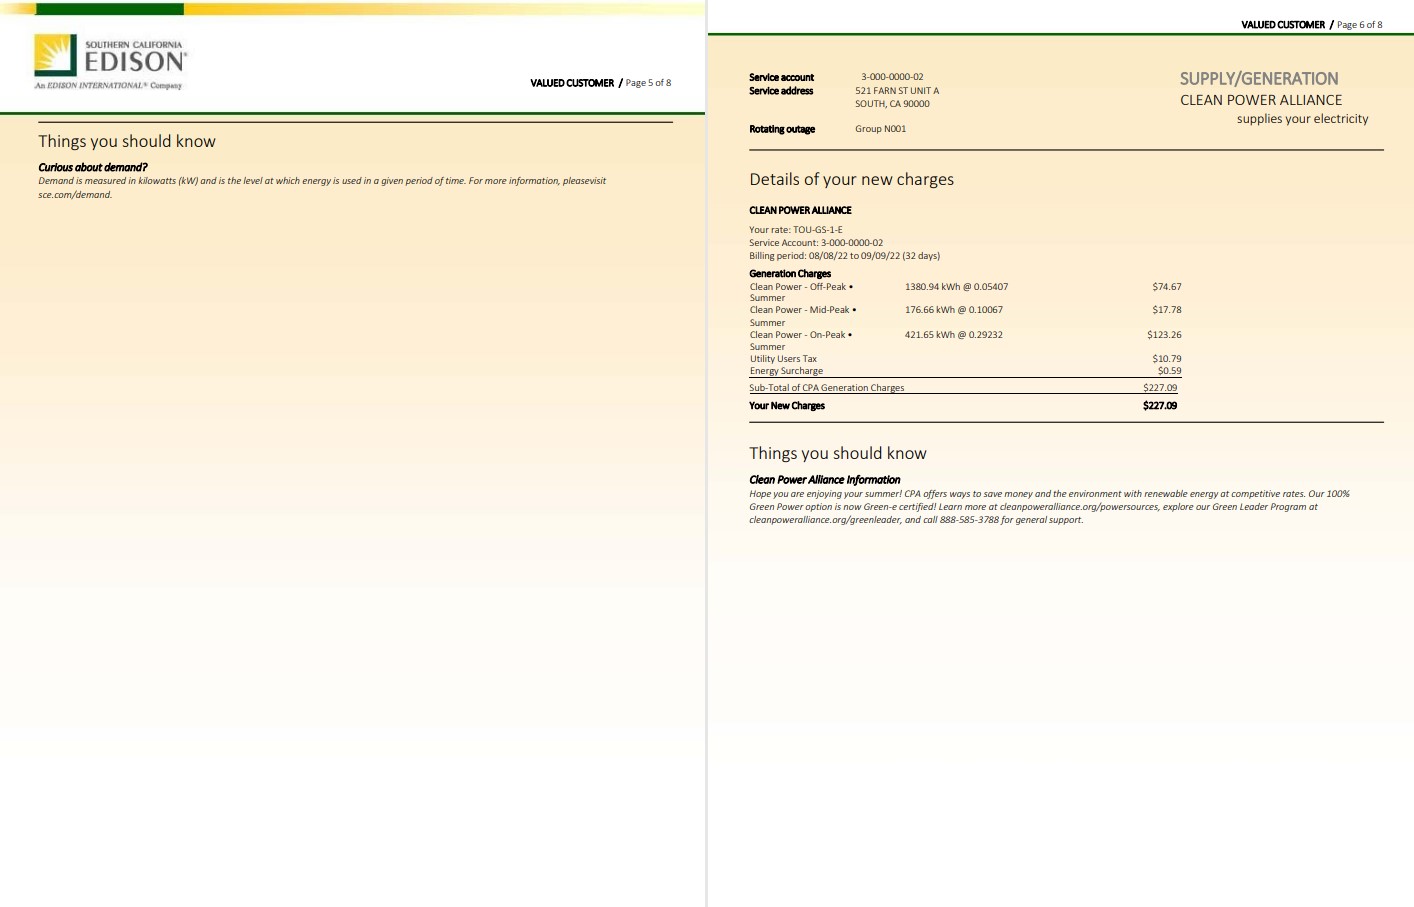Select the Curious about demand heading
Viewport: 1414px width, 907px height.
[91, 167]
